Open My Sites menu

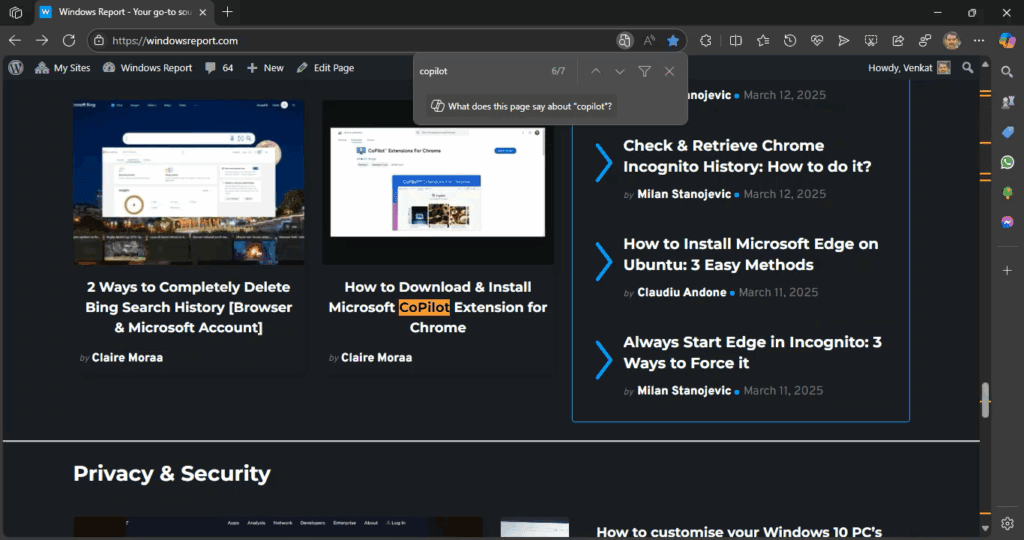tap(63, 67)
